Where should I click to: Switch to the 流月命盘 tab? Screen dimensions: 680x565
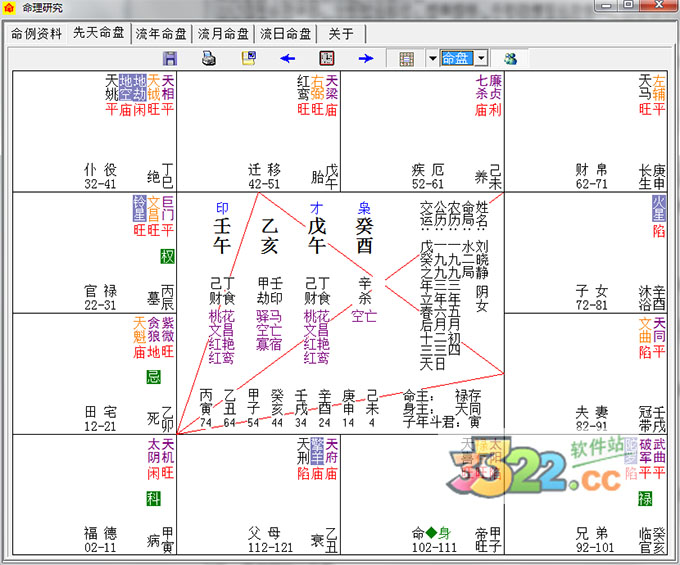(x=223, y=33)
